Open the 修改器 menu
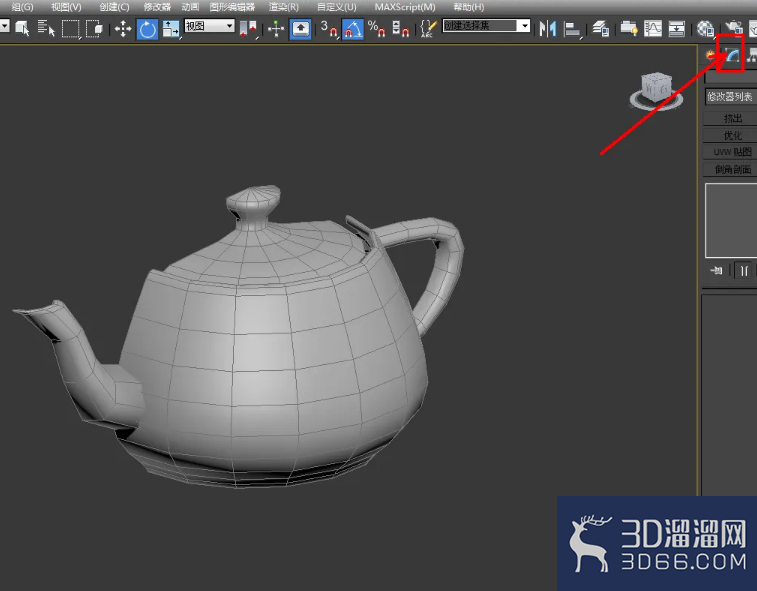Screen dimensions: 757x591 tap(157, 7)
